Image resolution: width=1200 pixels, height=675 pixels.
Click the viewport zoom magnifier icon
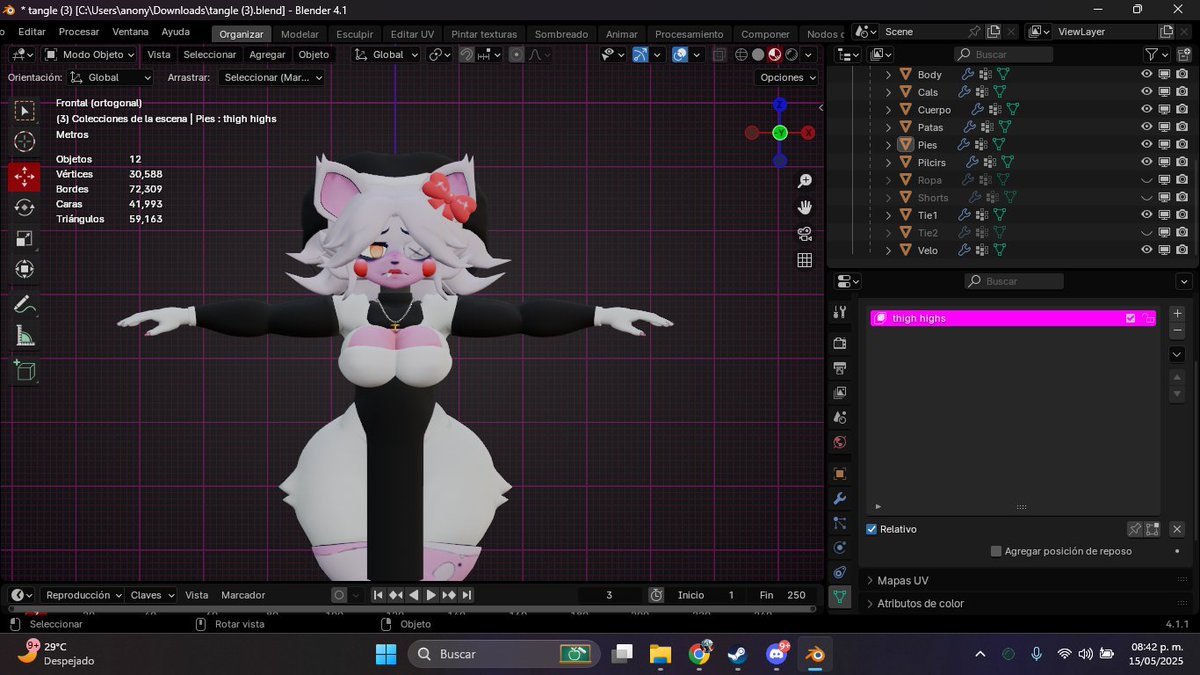[804, 181]
